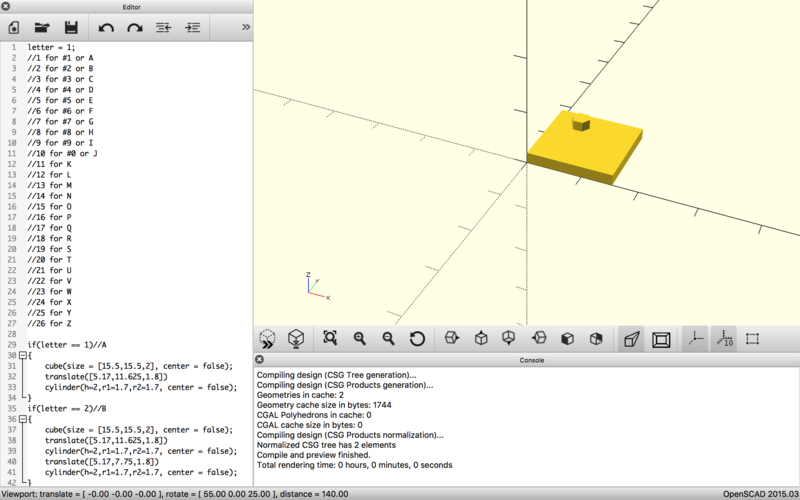The width and height of the screenshot is (800, 500).
Task: Click the cube size line on line 31
Action: click(139, 366)
